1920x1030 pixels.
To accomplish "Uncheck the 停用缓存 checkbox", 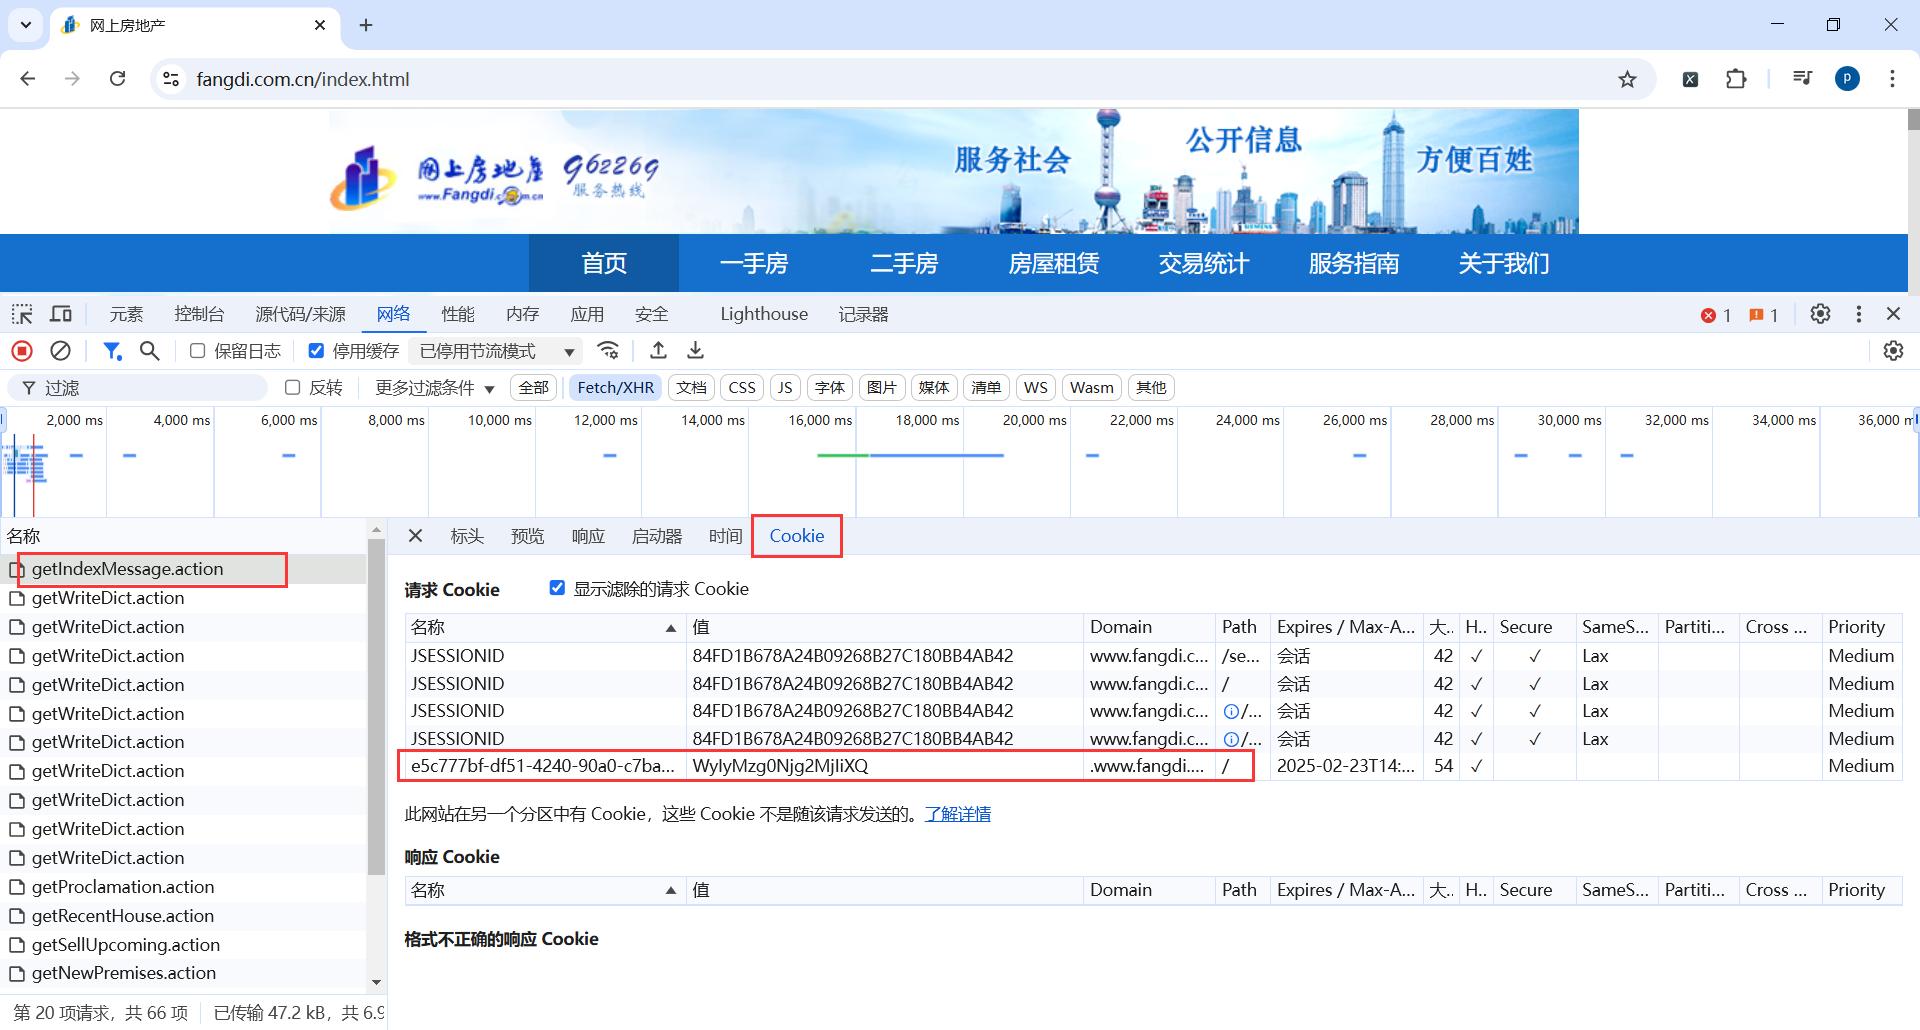I will point(316,351).
